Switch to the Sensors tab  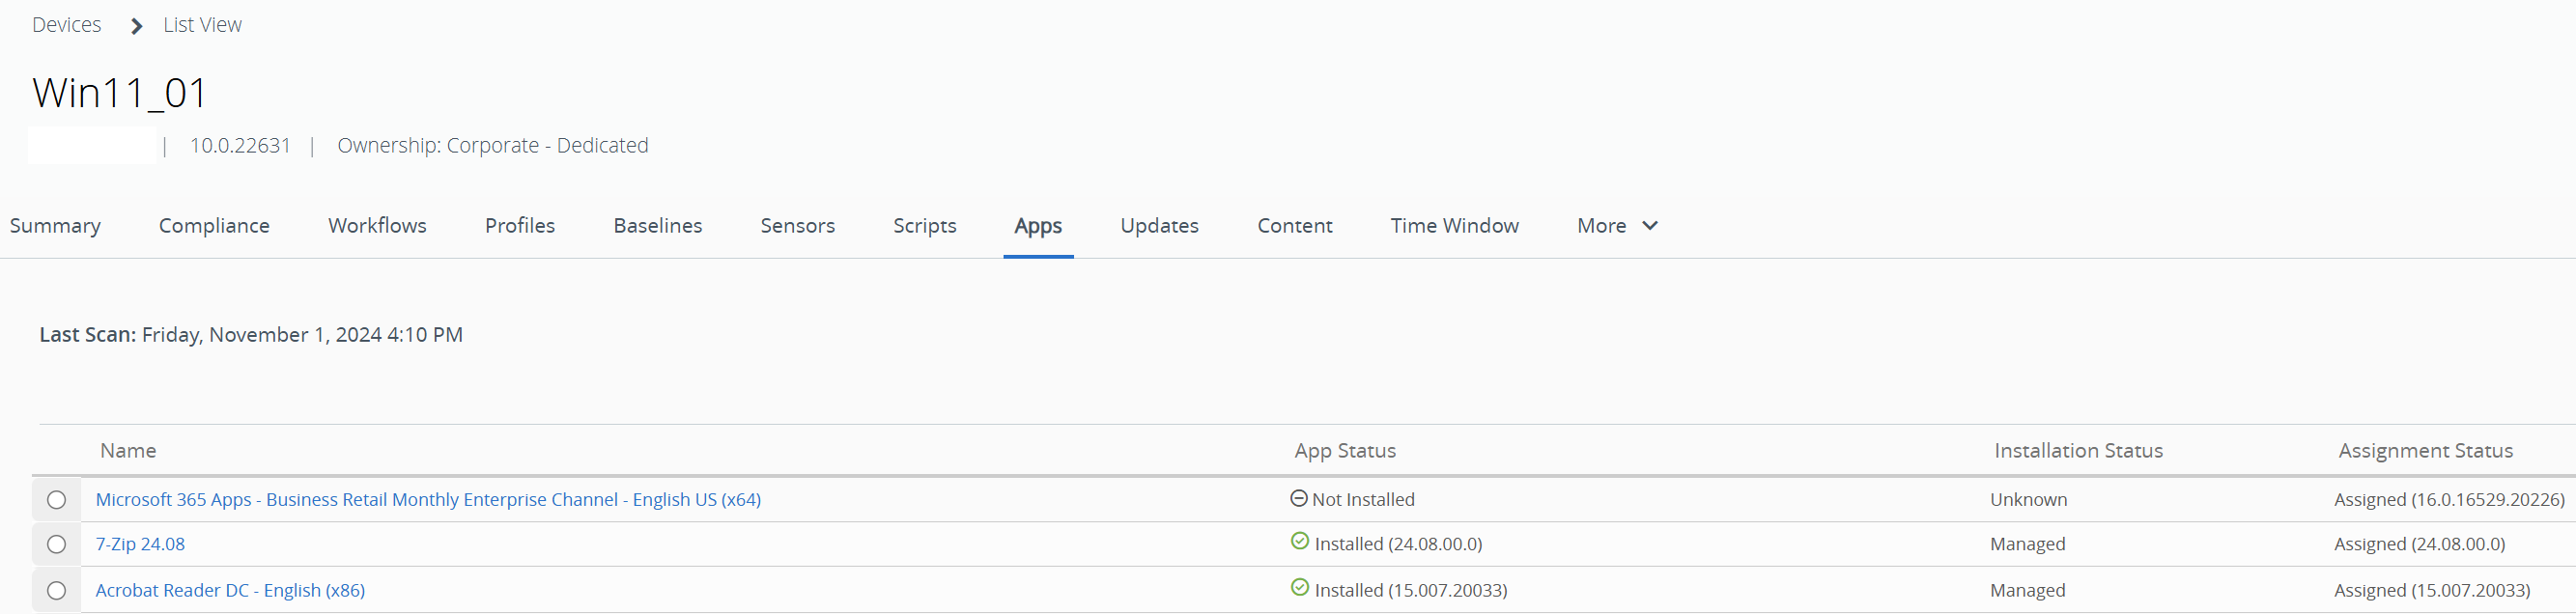coord(797,226)
